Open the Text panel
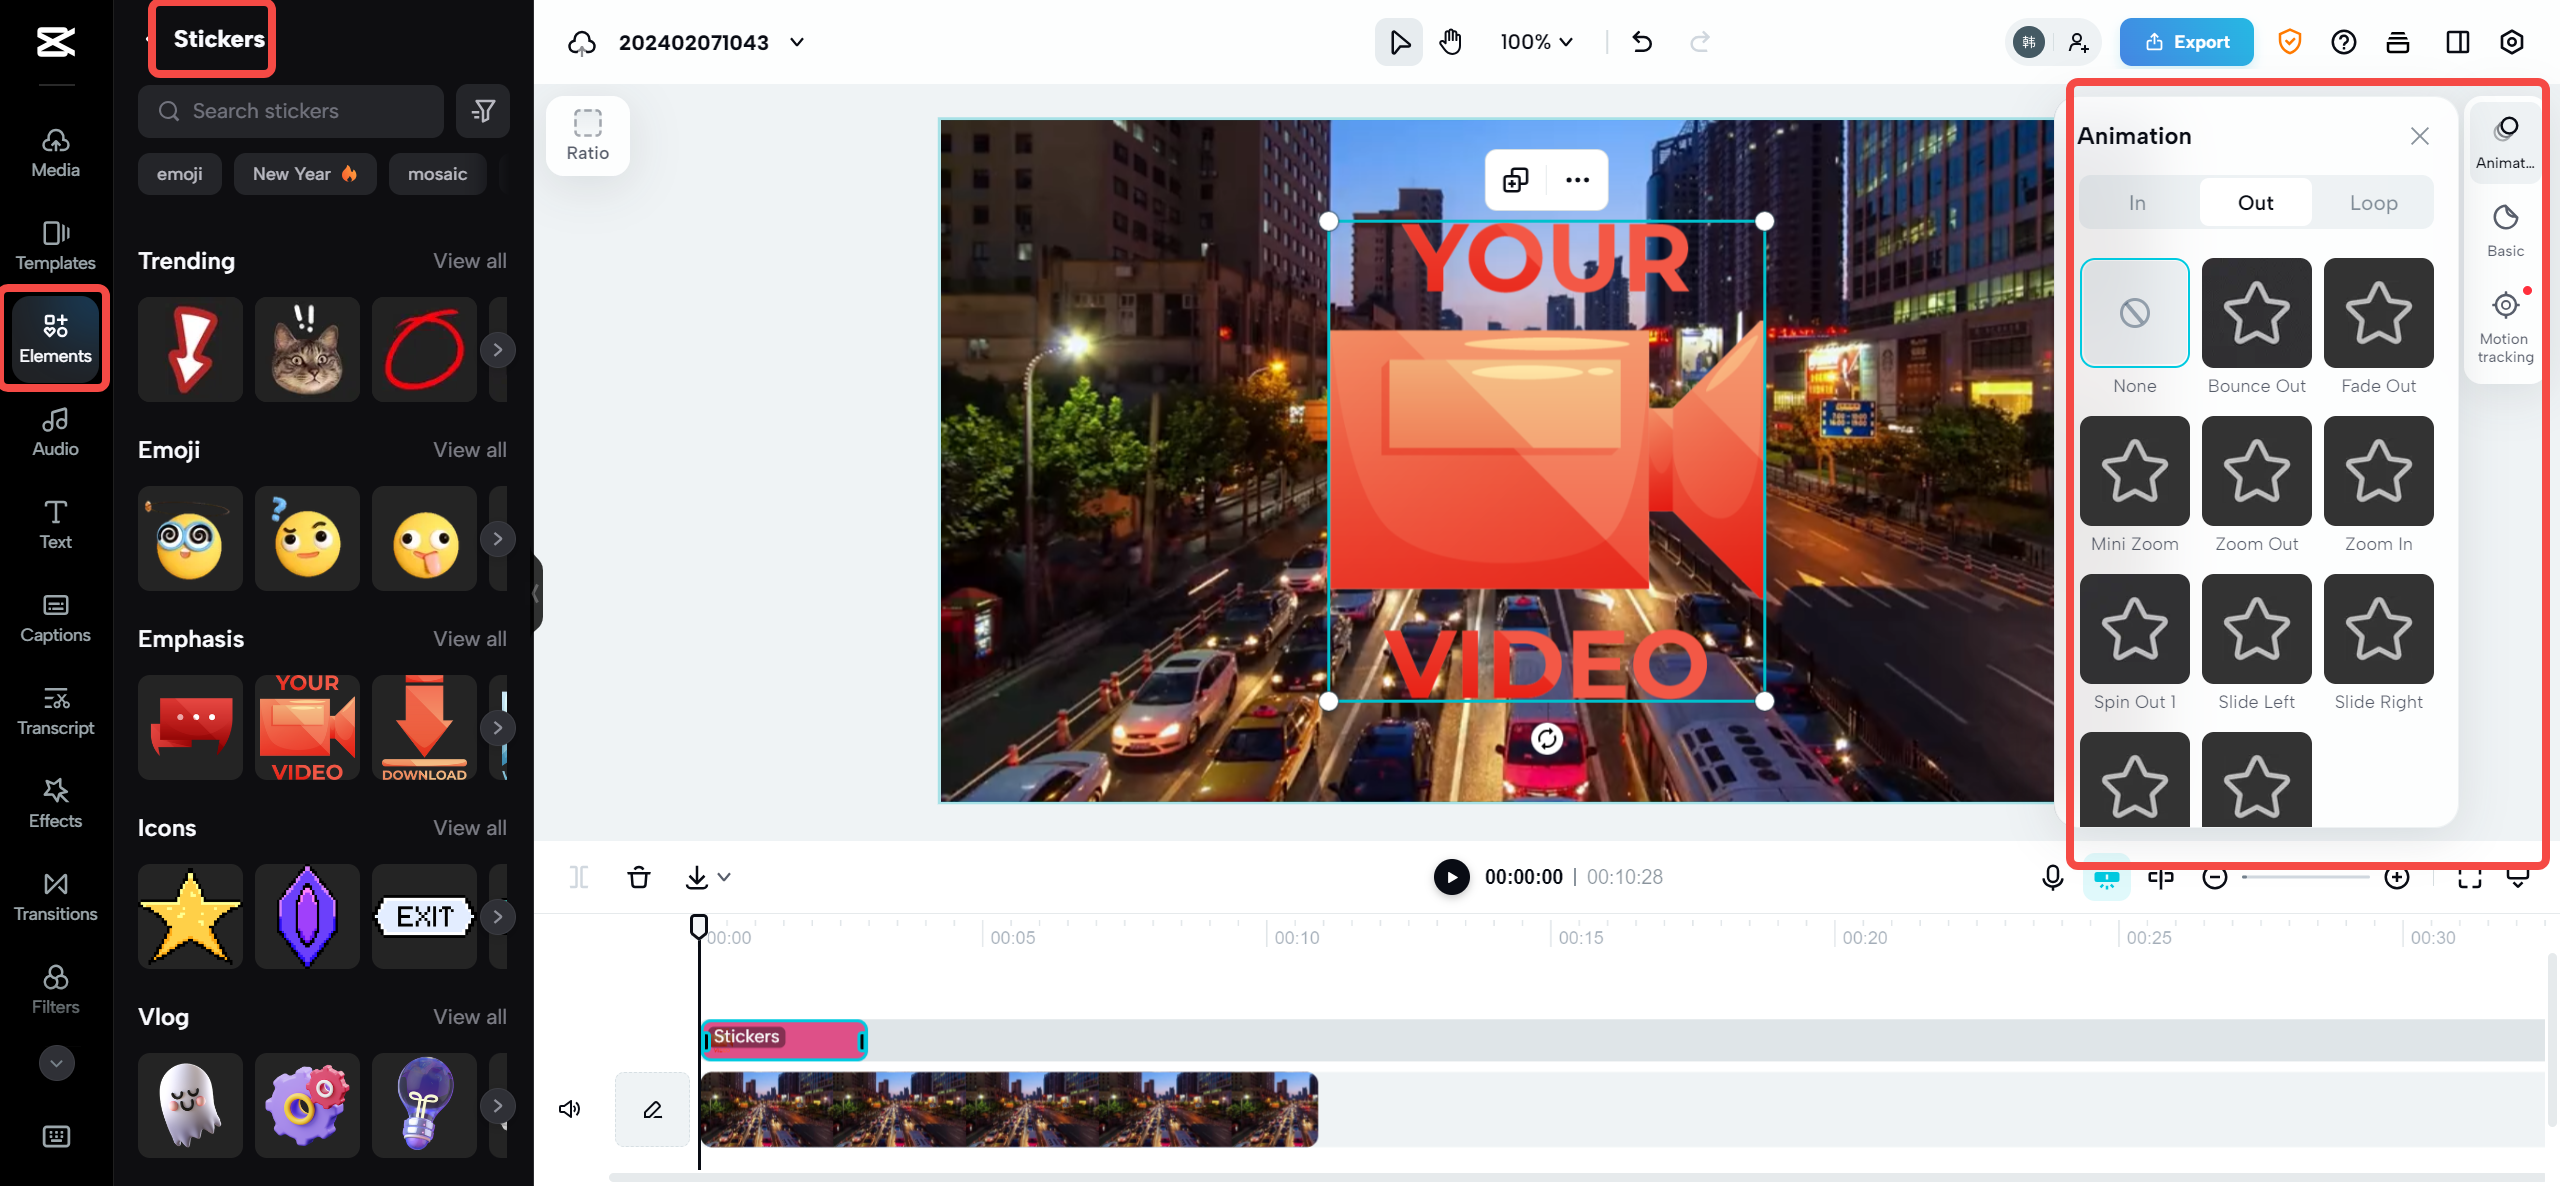2560x1186 pixels. 55,524
